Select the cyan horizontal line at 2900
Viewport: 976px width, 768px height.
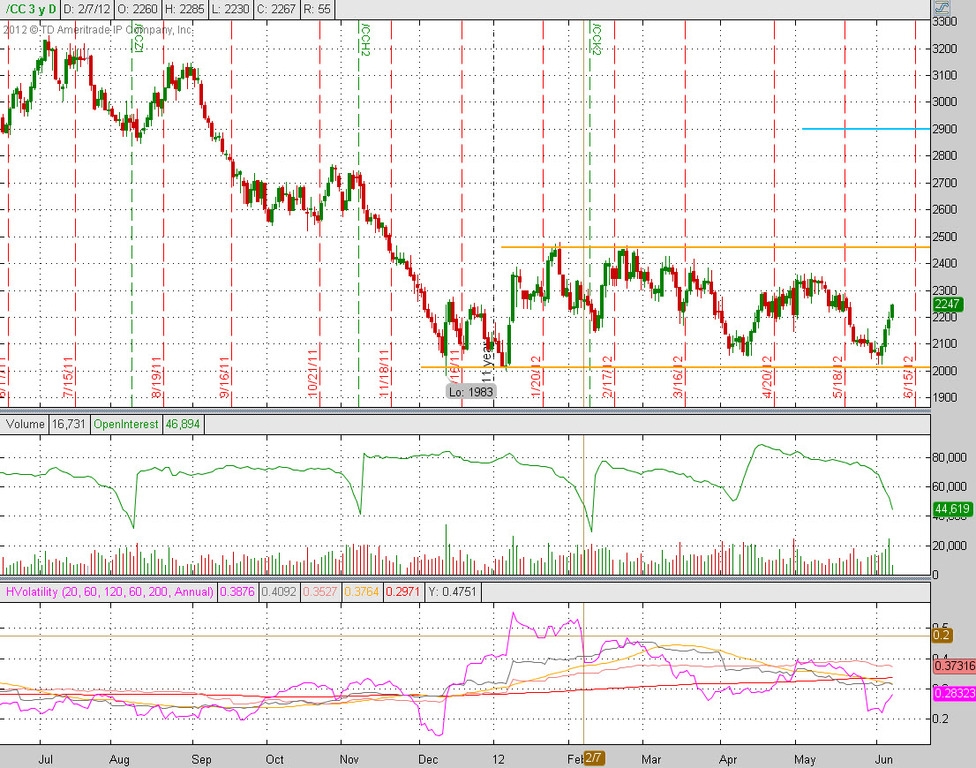point(865,129)
